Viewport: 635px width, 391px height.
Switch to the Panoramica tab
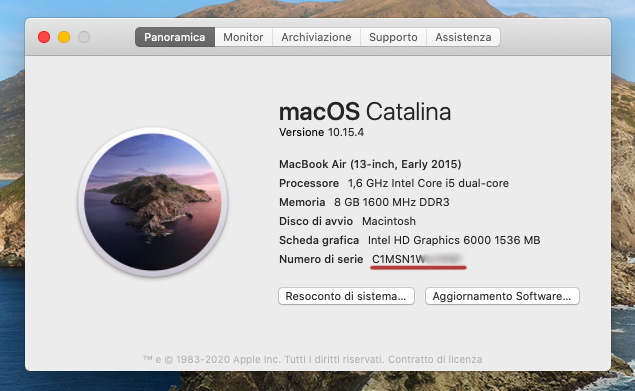tap(175, 37)
